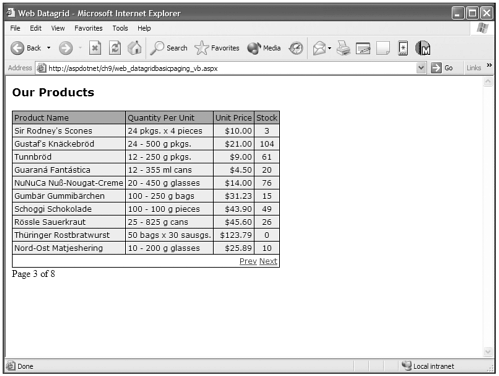This screenshot has height=376, width=499.
Task: Click the IE title bar page icon
Action: 11,13
